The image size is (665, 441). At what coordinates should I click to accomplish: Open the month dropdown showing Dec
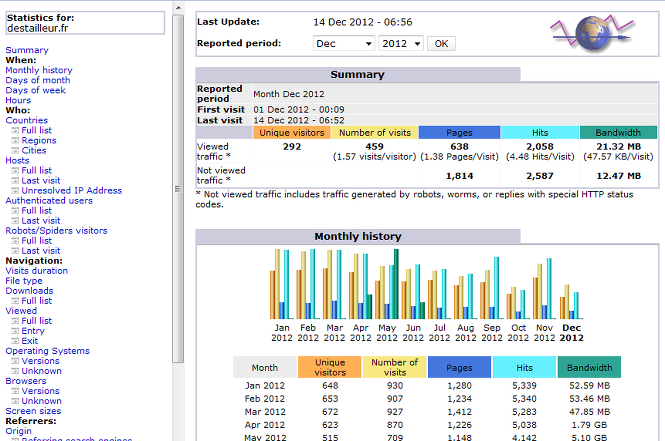pyautogui.click(x=343, y=44)
